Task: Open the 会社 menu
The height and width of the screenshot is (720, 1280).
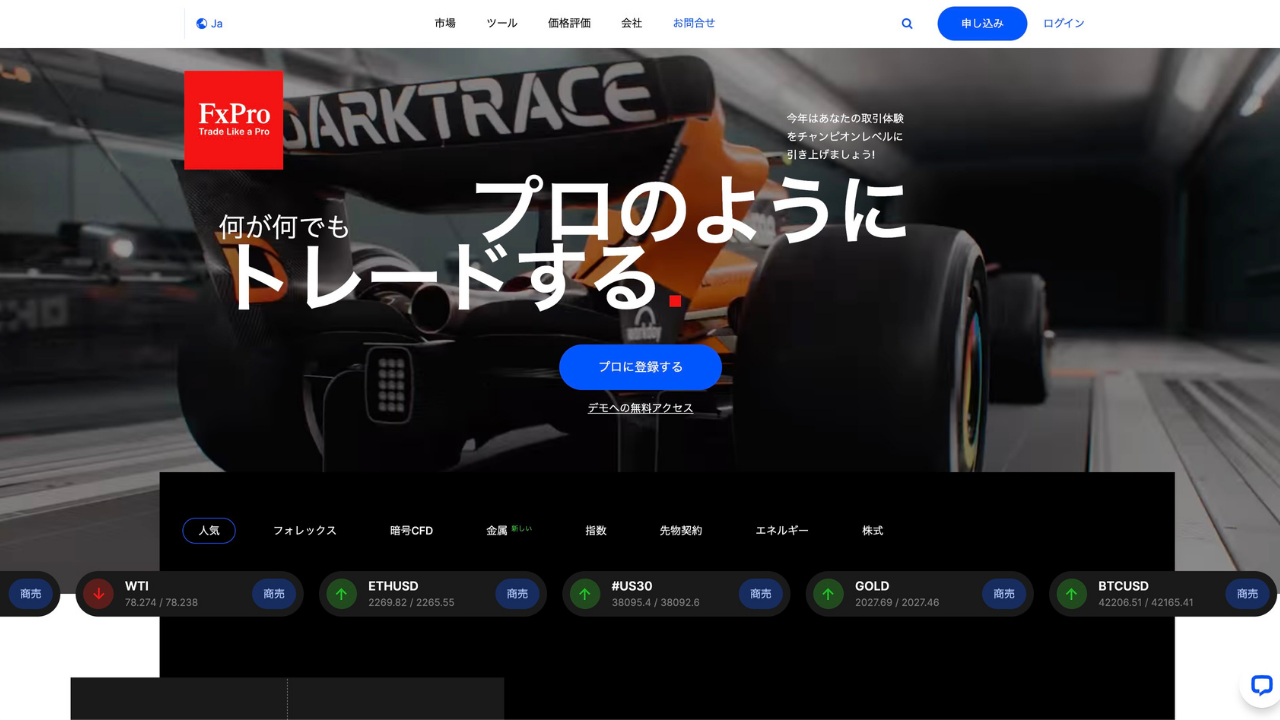Action: click(631, 23)
